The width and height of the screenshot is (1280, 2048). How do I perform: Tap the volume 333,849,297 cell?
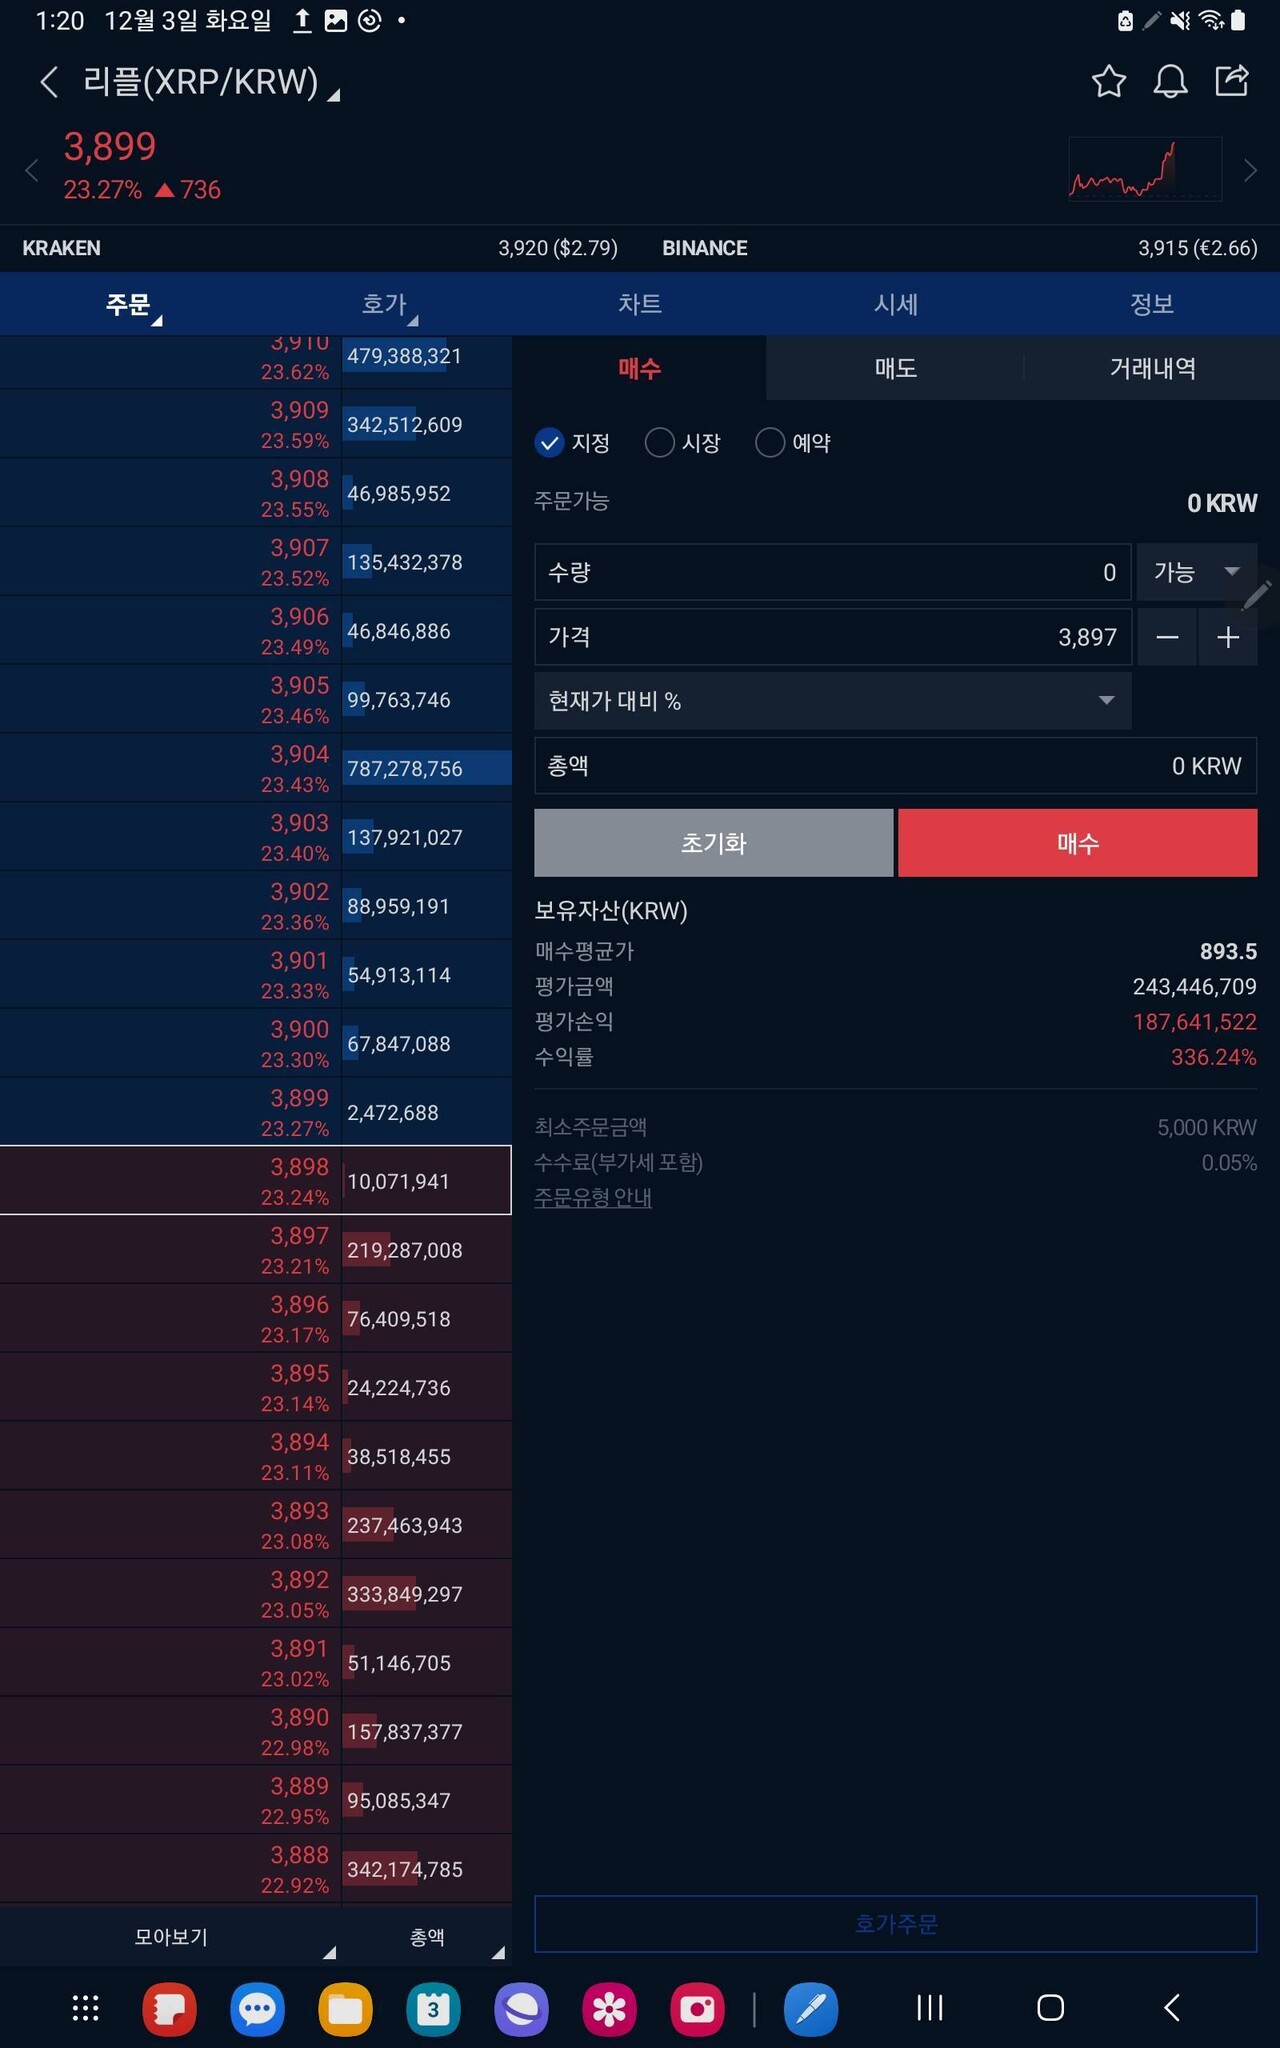(427, 1594)
